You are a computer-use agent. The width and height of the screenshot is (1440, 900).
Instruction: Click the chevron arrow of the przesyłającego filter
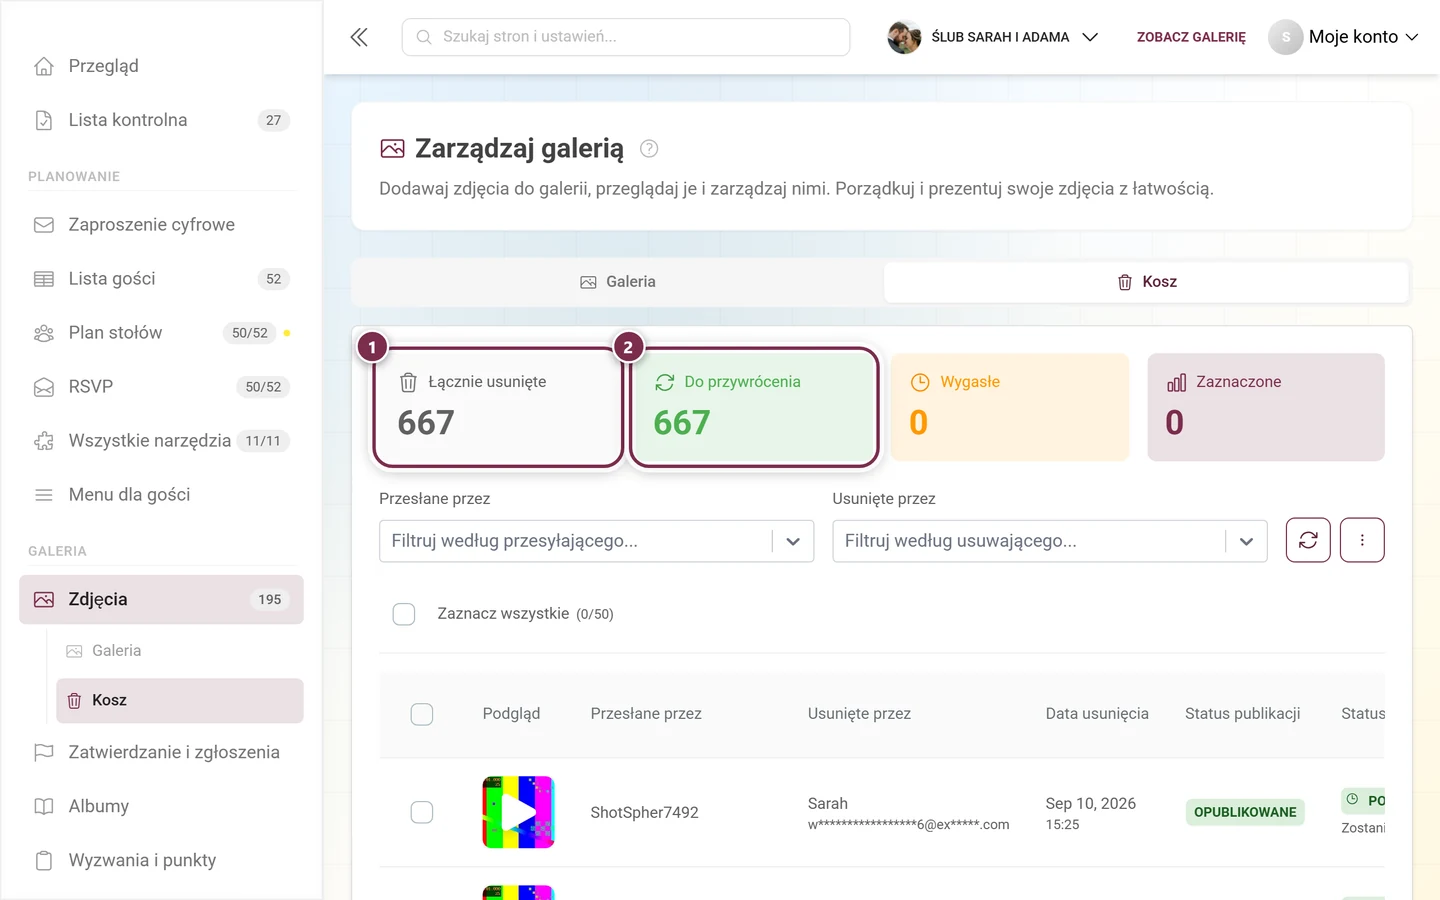click(x=793, y=541)
